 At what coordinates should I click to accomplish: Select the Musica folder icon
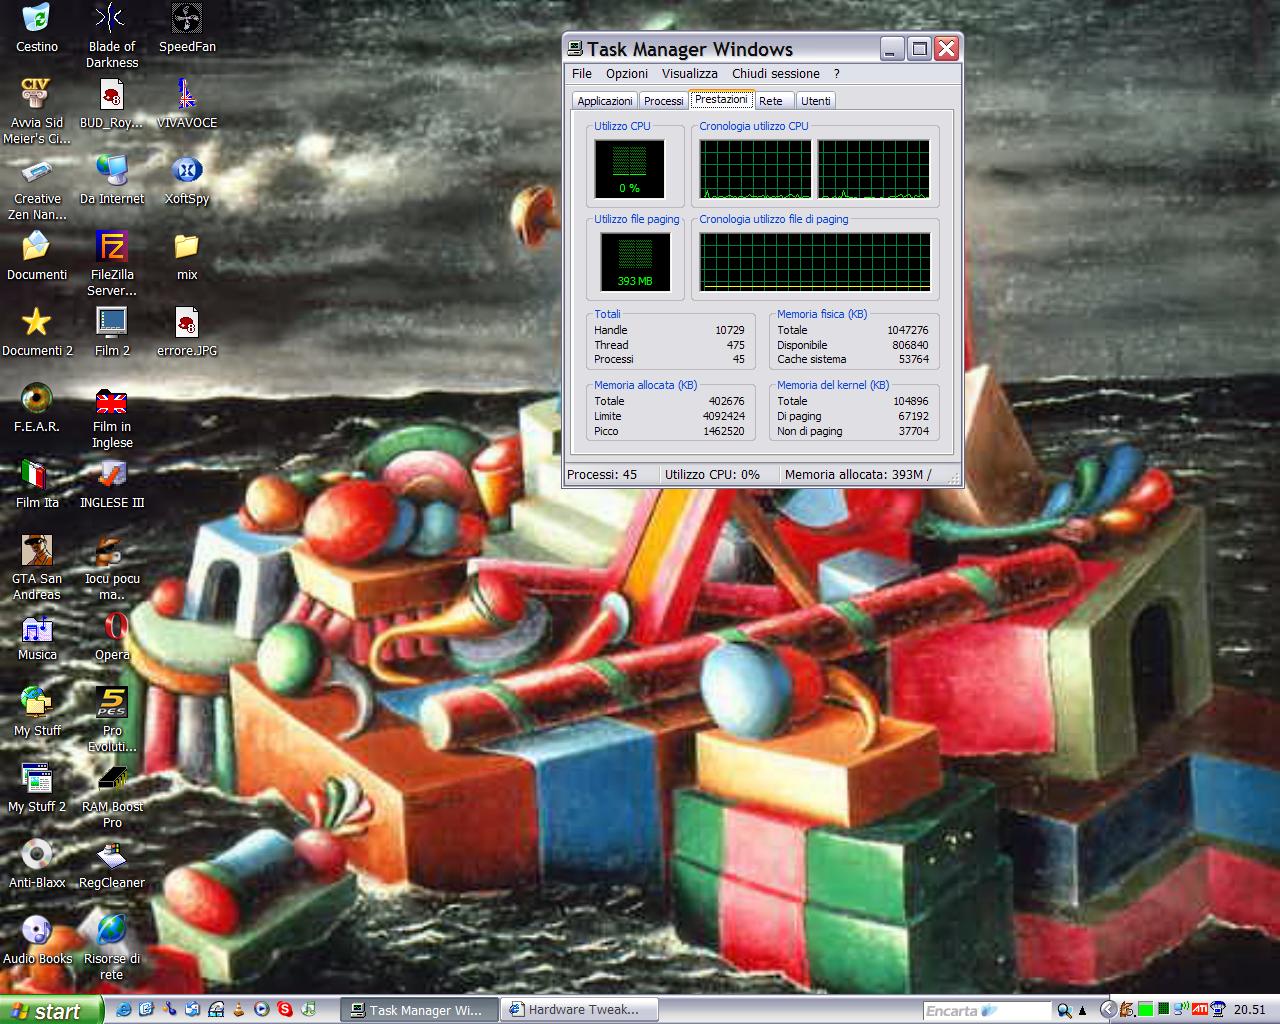click(36, 637)
